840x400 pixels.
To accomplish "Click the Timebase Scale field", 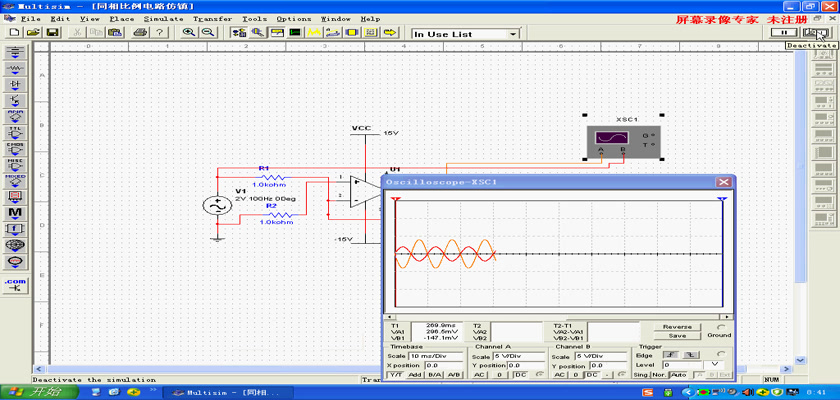I will click(436, 356).
